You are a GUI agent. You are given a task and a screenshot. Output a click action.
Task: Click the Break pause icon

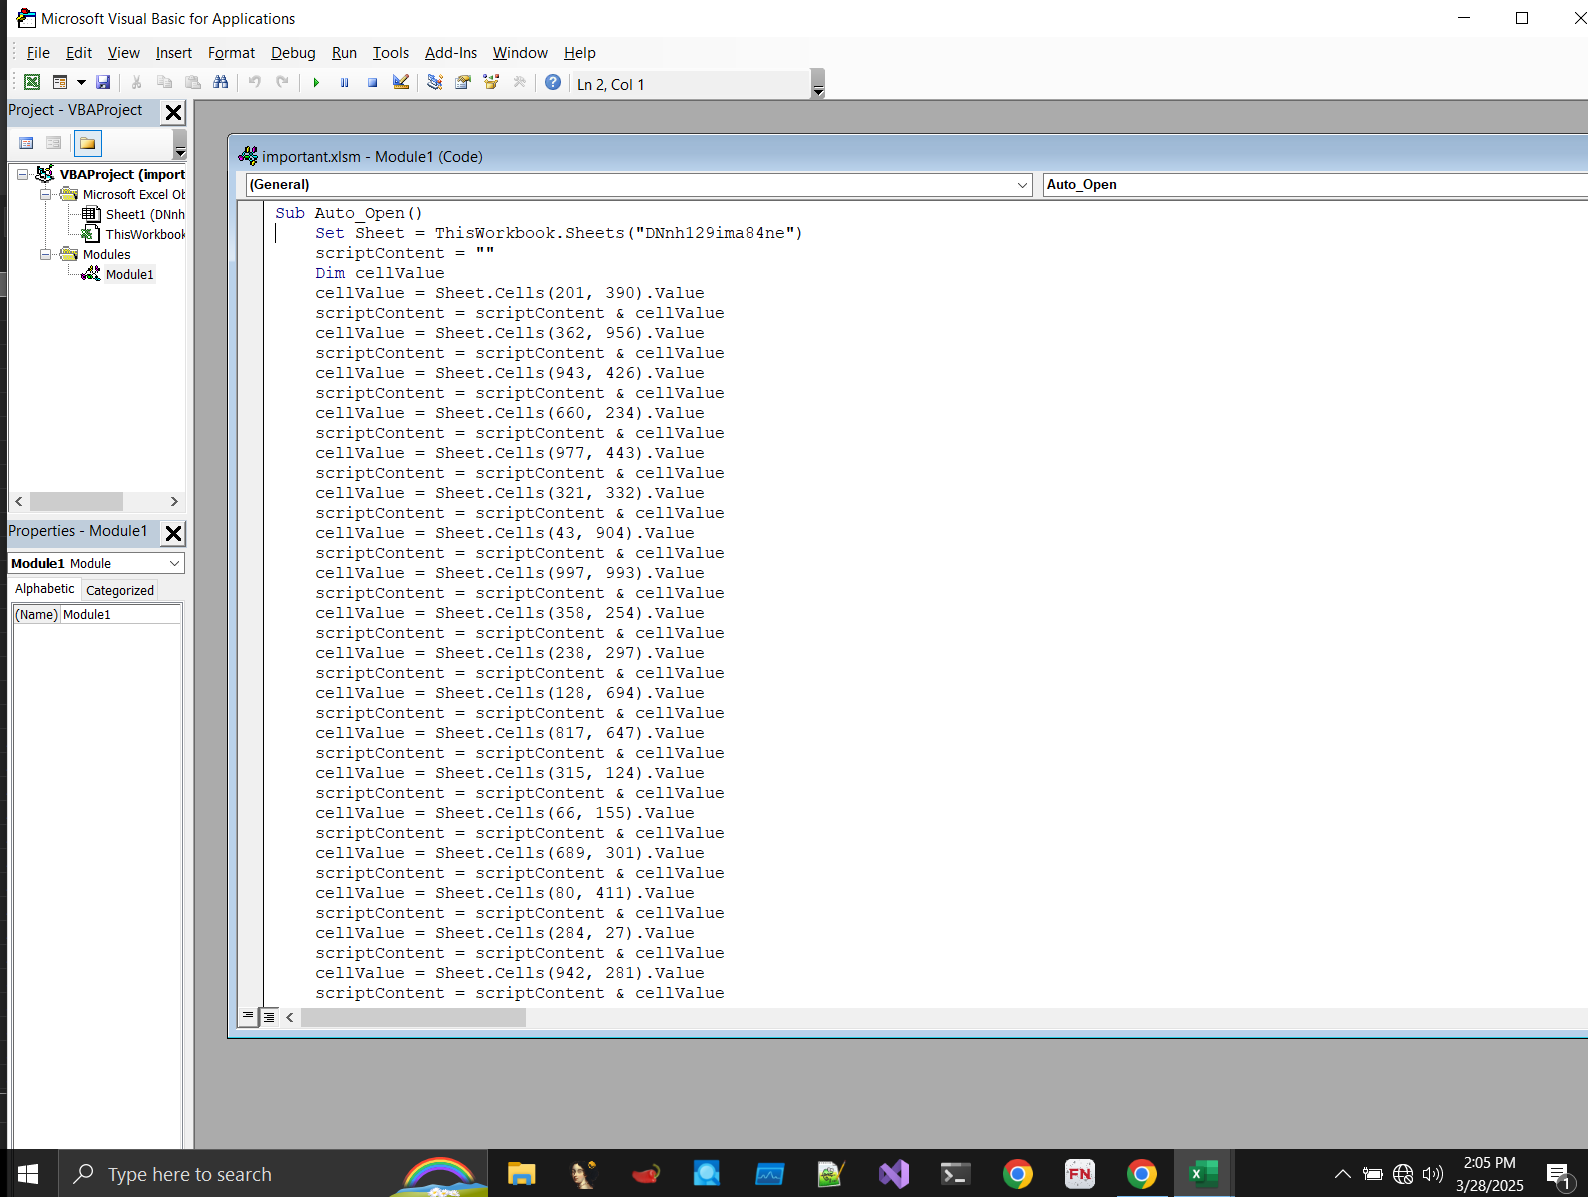click(344, 83)
